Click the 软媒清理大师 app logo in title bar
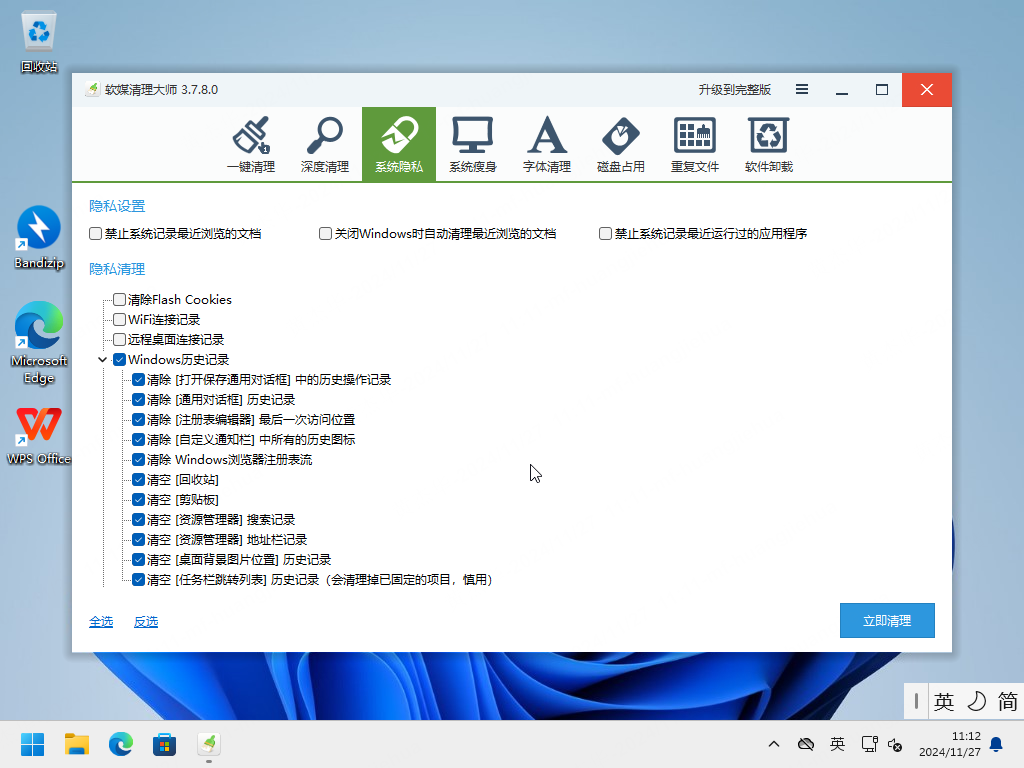This screenshot has height=768, width=1024. (93, 89)
